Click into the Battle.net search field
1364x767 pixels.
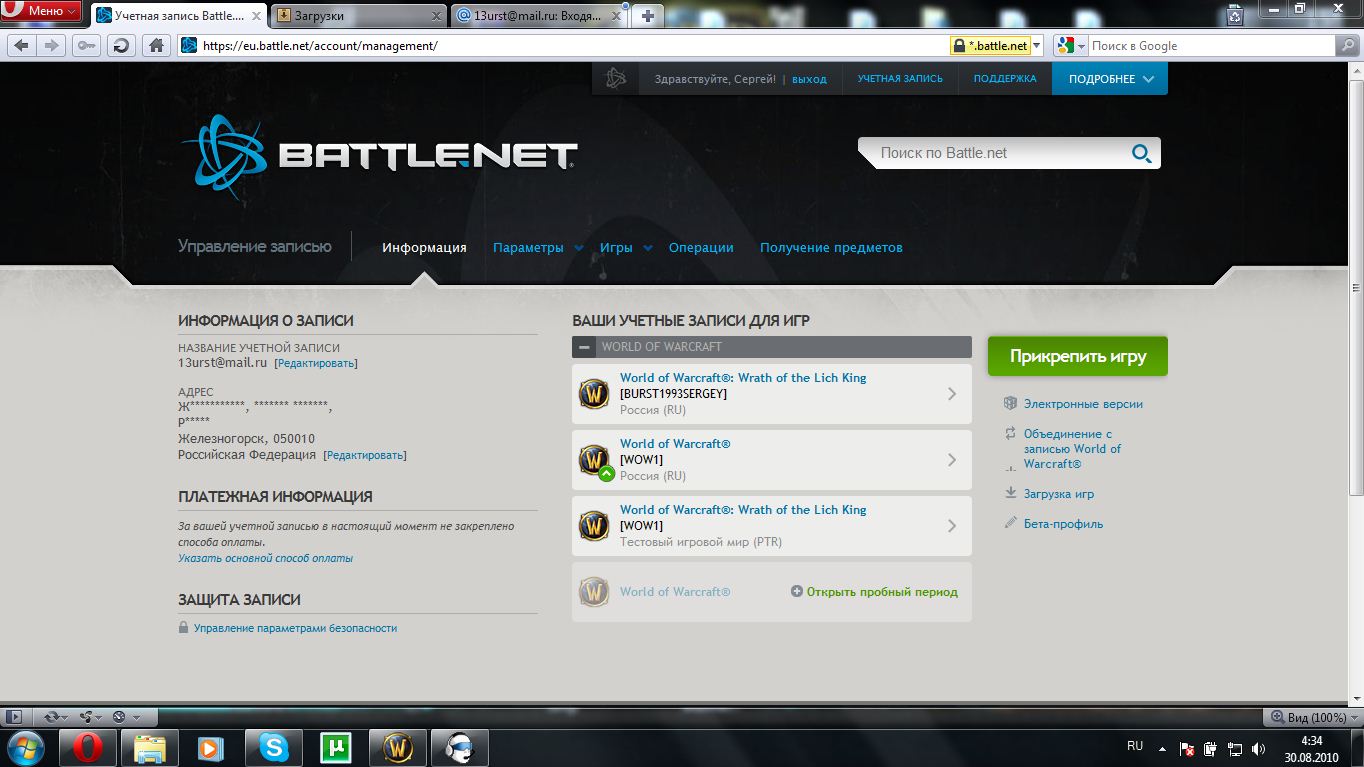pyautogui.click(x=998, y=153)
